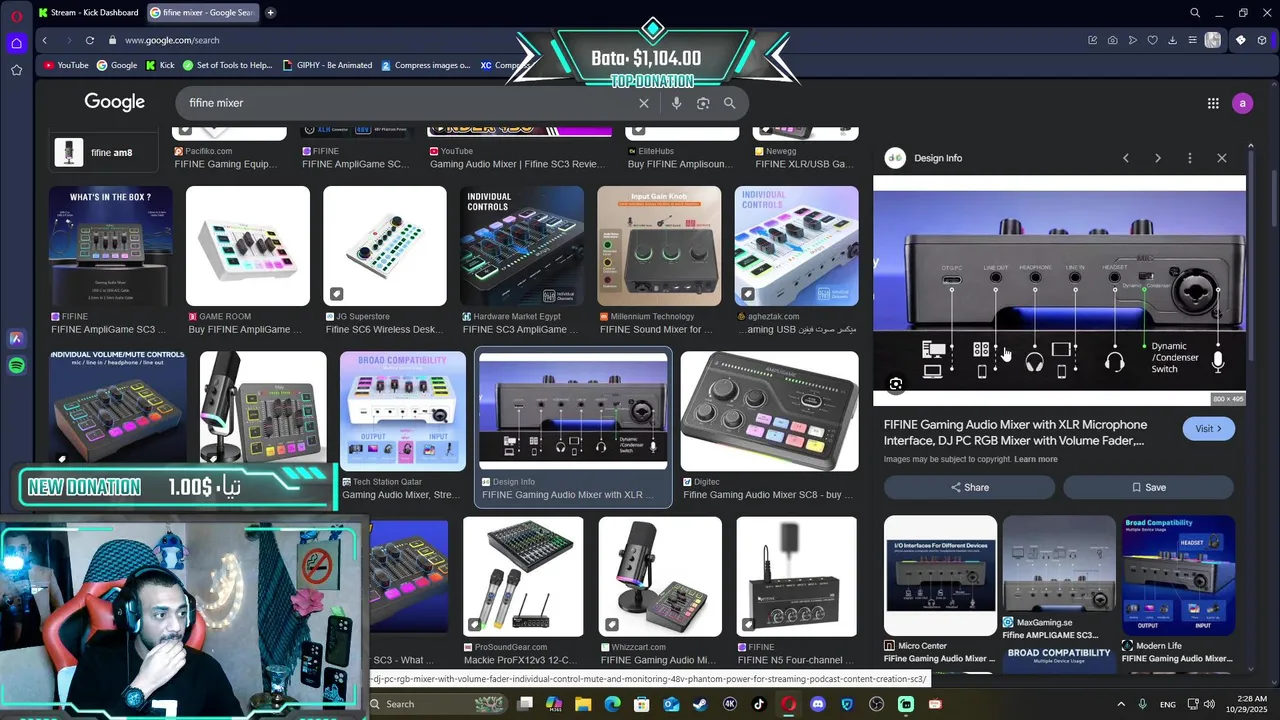The height and width of the screenshot is (720, 1280).
Task: Open the Compress images bookmark
Action: [426, 65]
